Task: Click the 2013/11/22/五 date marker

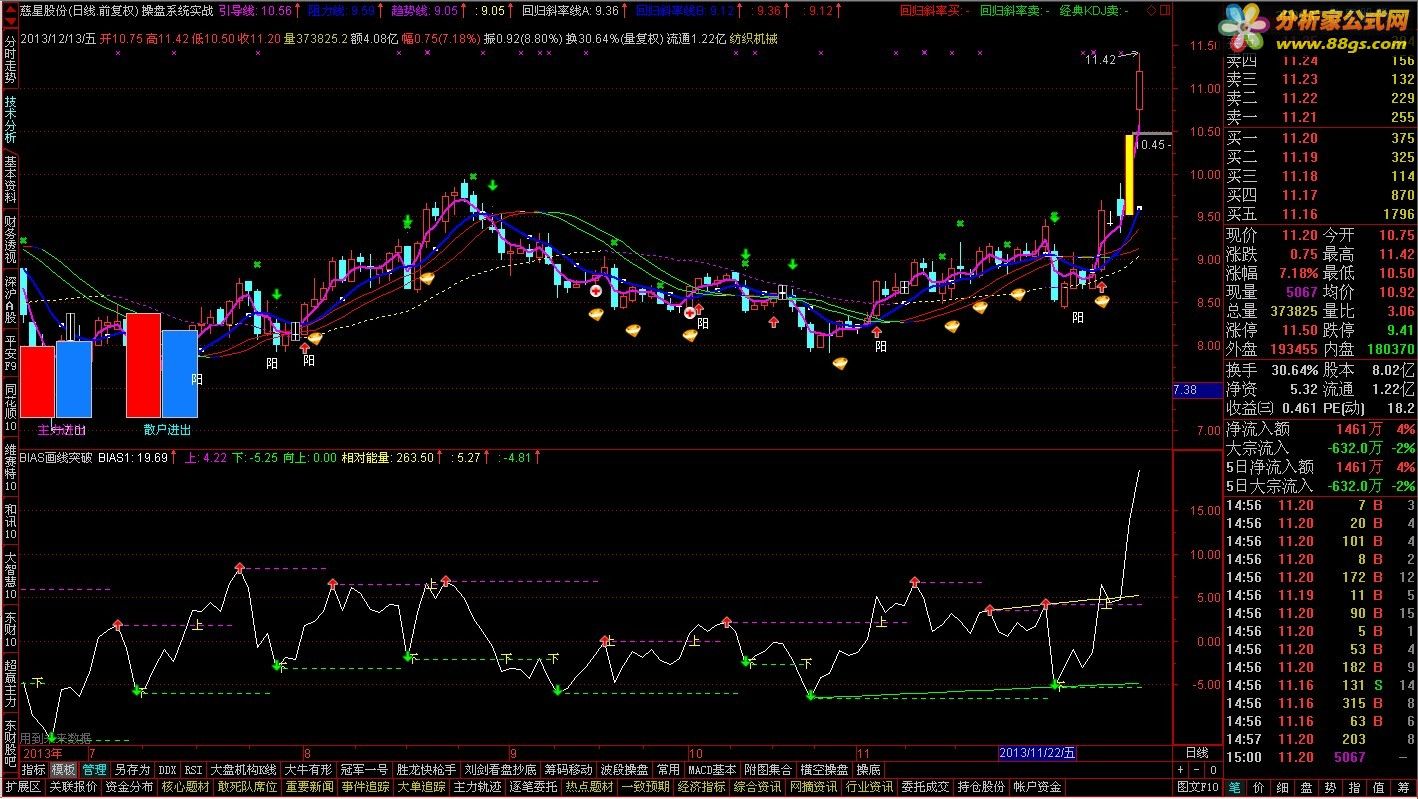Action: (1039, 752)
